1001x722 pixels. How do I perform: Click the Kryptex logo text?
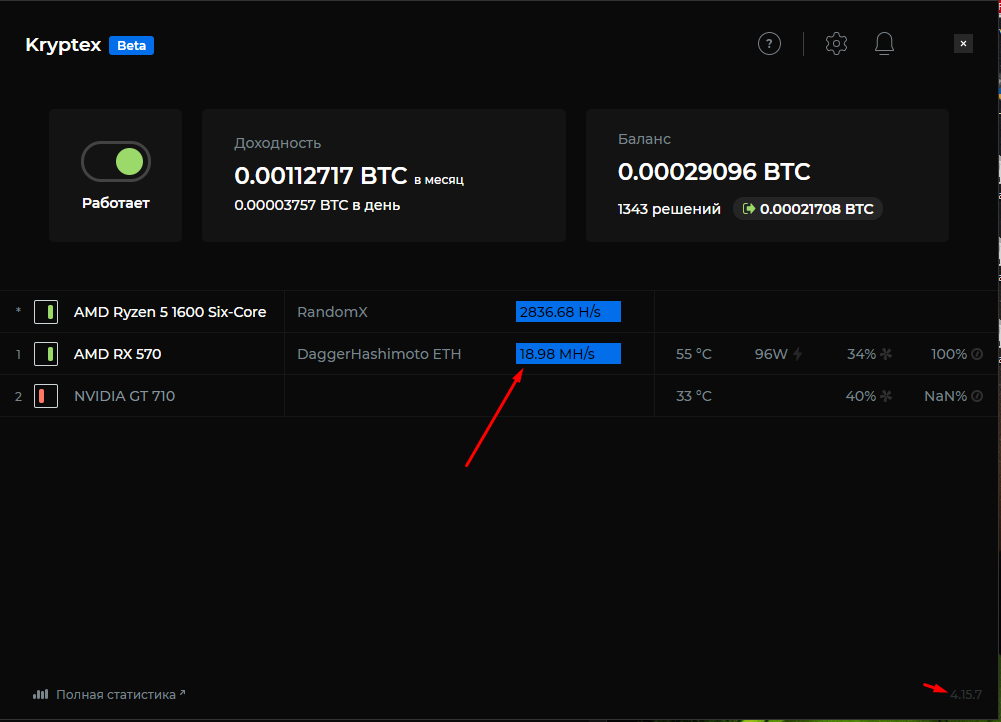(x=63, y=45)
